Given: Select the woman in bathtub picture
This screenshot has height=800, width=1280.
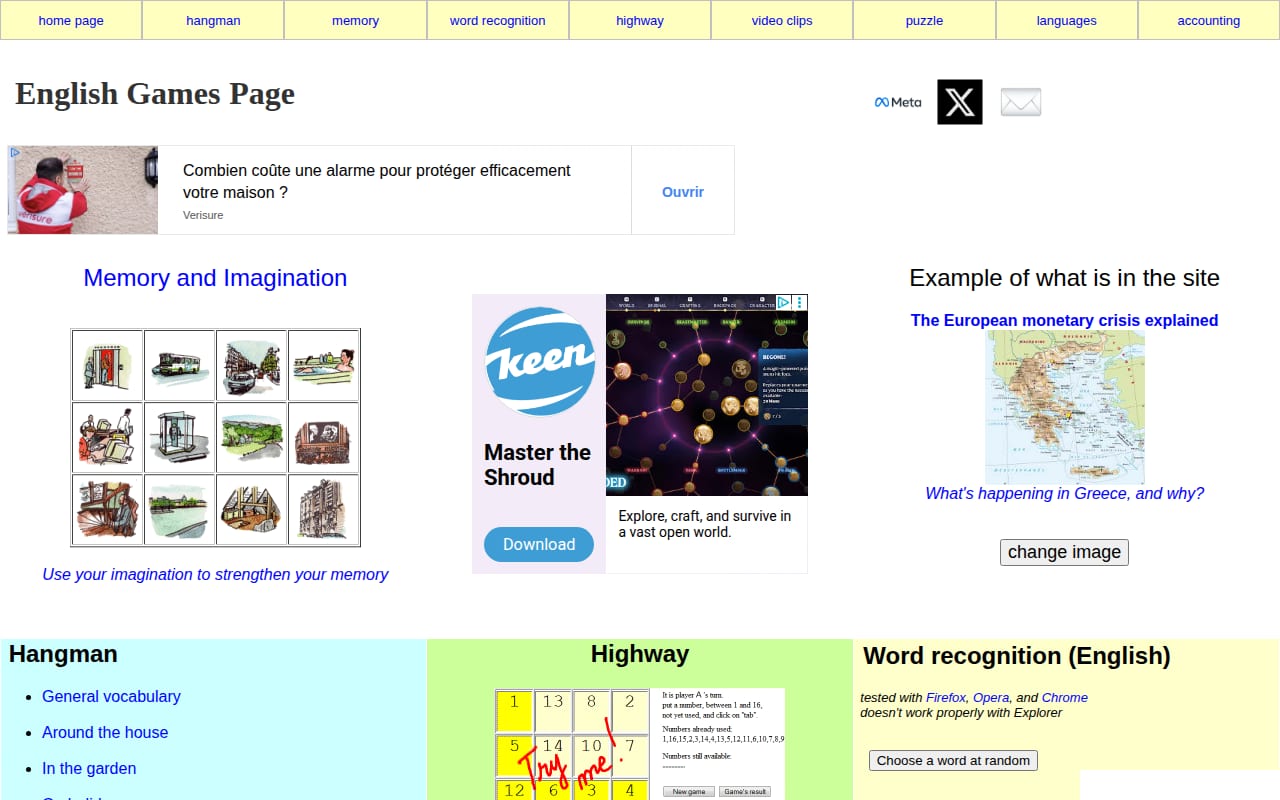Looking at the screenshot, I should tap(323, 366).
